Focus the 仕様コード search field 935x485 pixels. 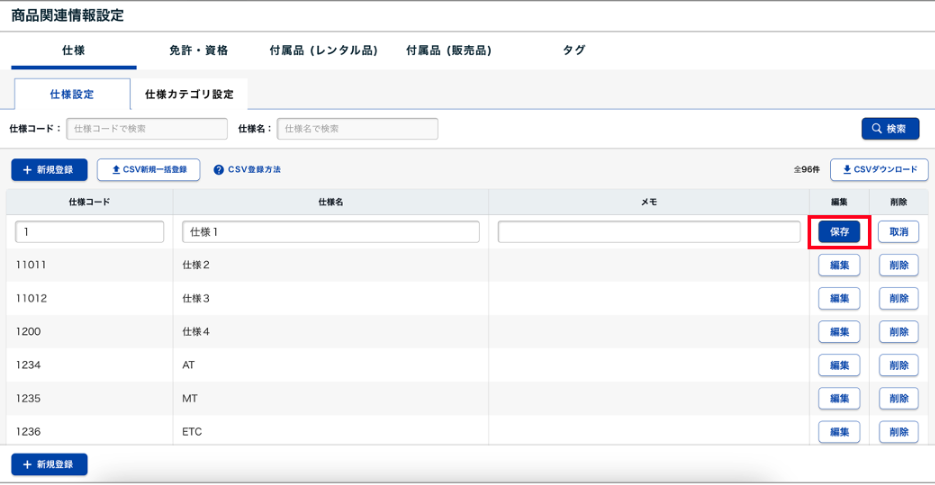(147, 129)
